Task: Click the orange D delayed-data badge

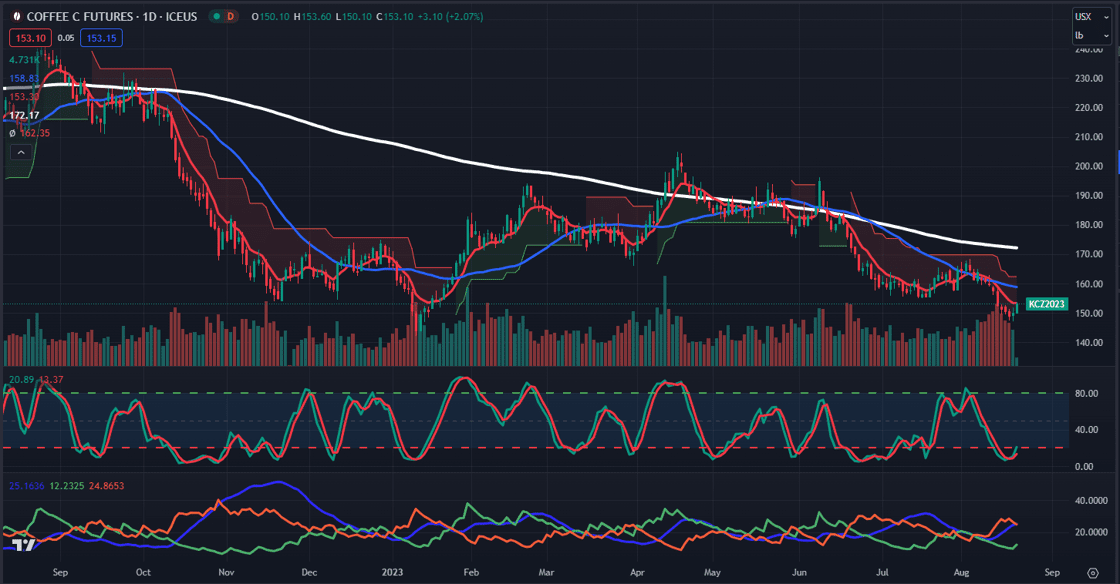Action: click(230, 16)
